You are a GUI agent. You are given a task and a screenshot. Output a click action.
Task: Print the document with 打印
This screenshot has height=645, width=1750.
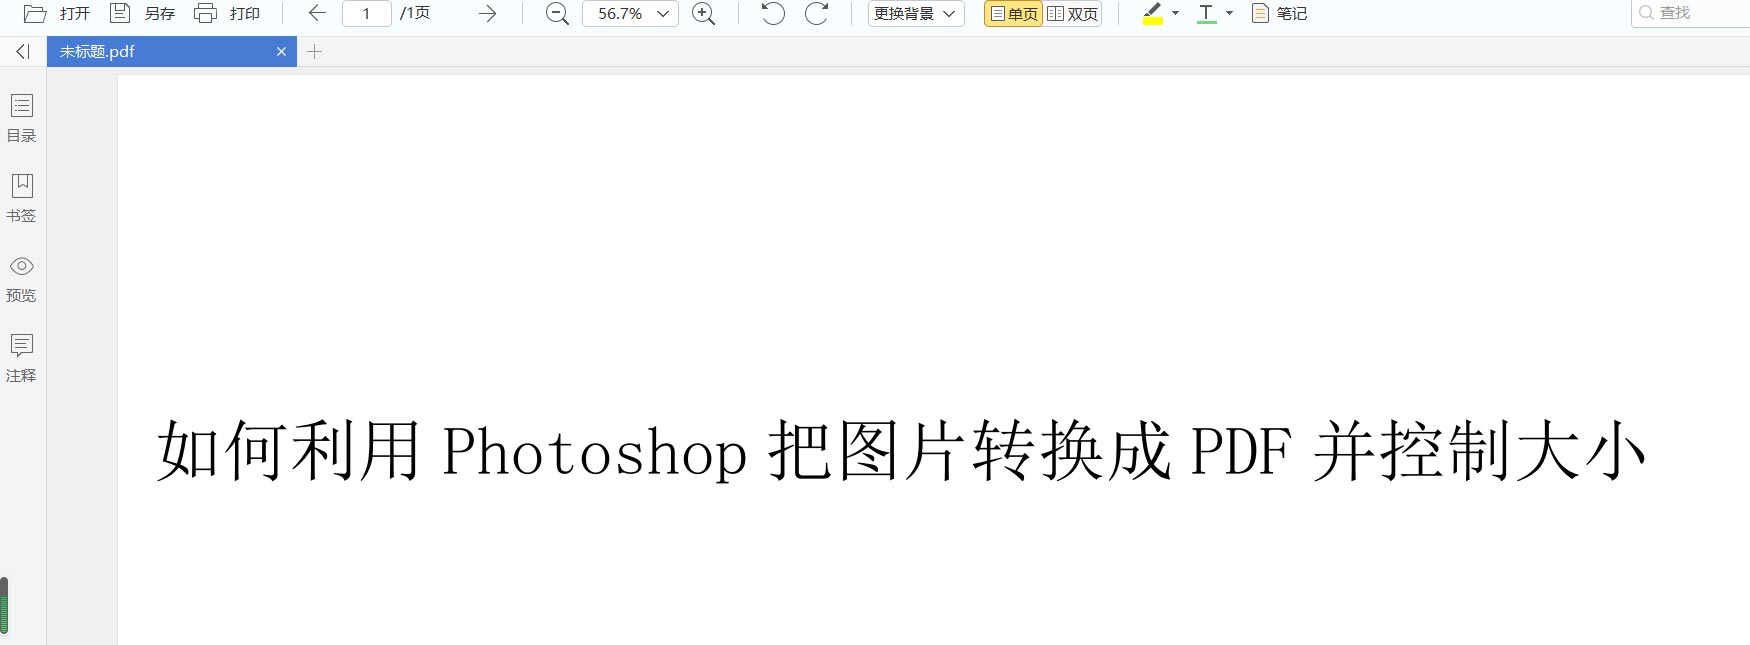click(x=227, y=13)
